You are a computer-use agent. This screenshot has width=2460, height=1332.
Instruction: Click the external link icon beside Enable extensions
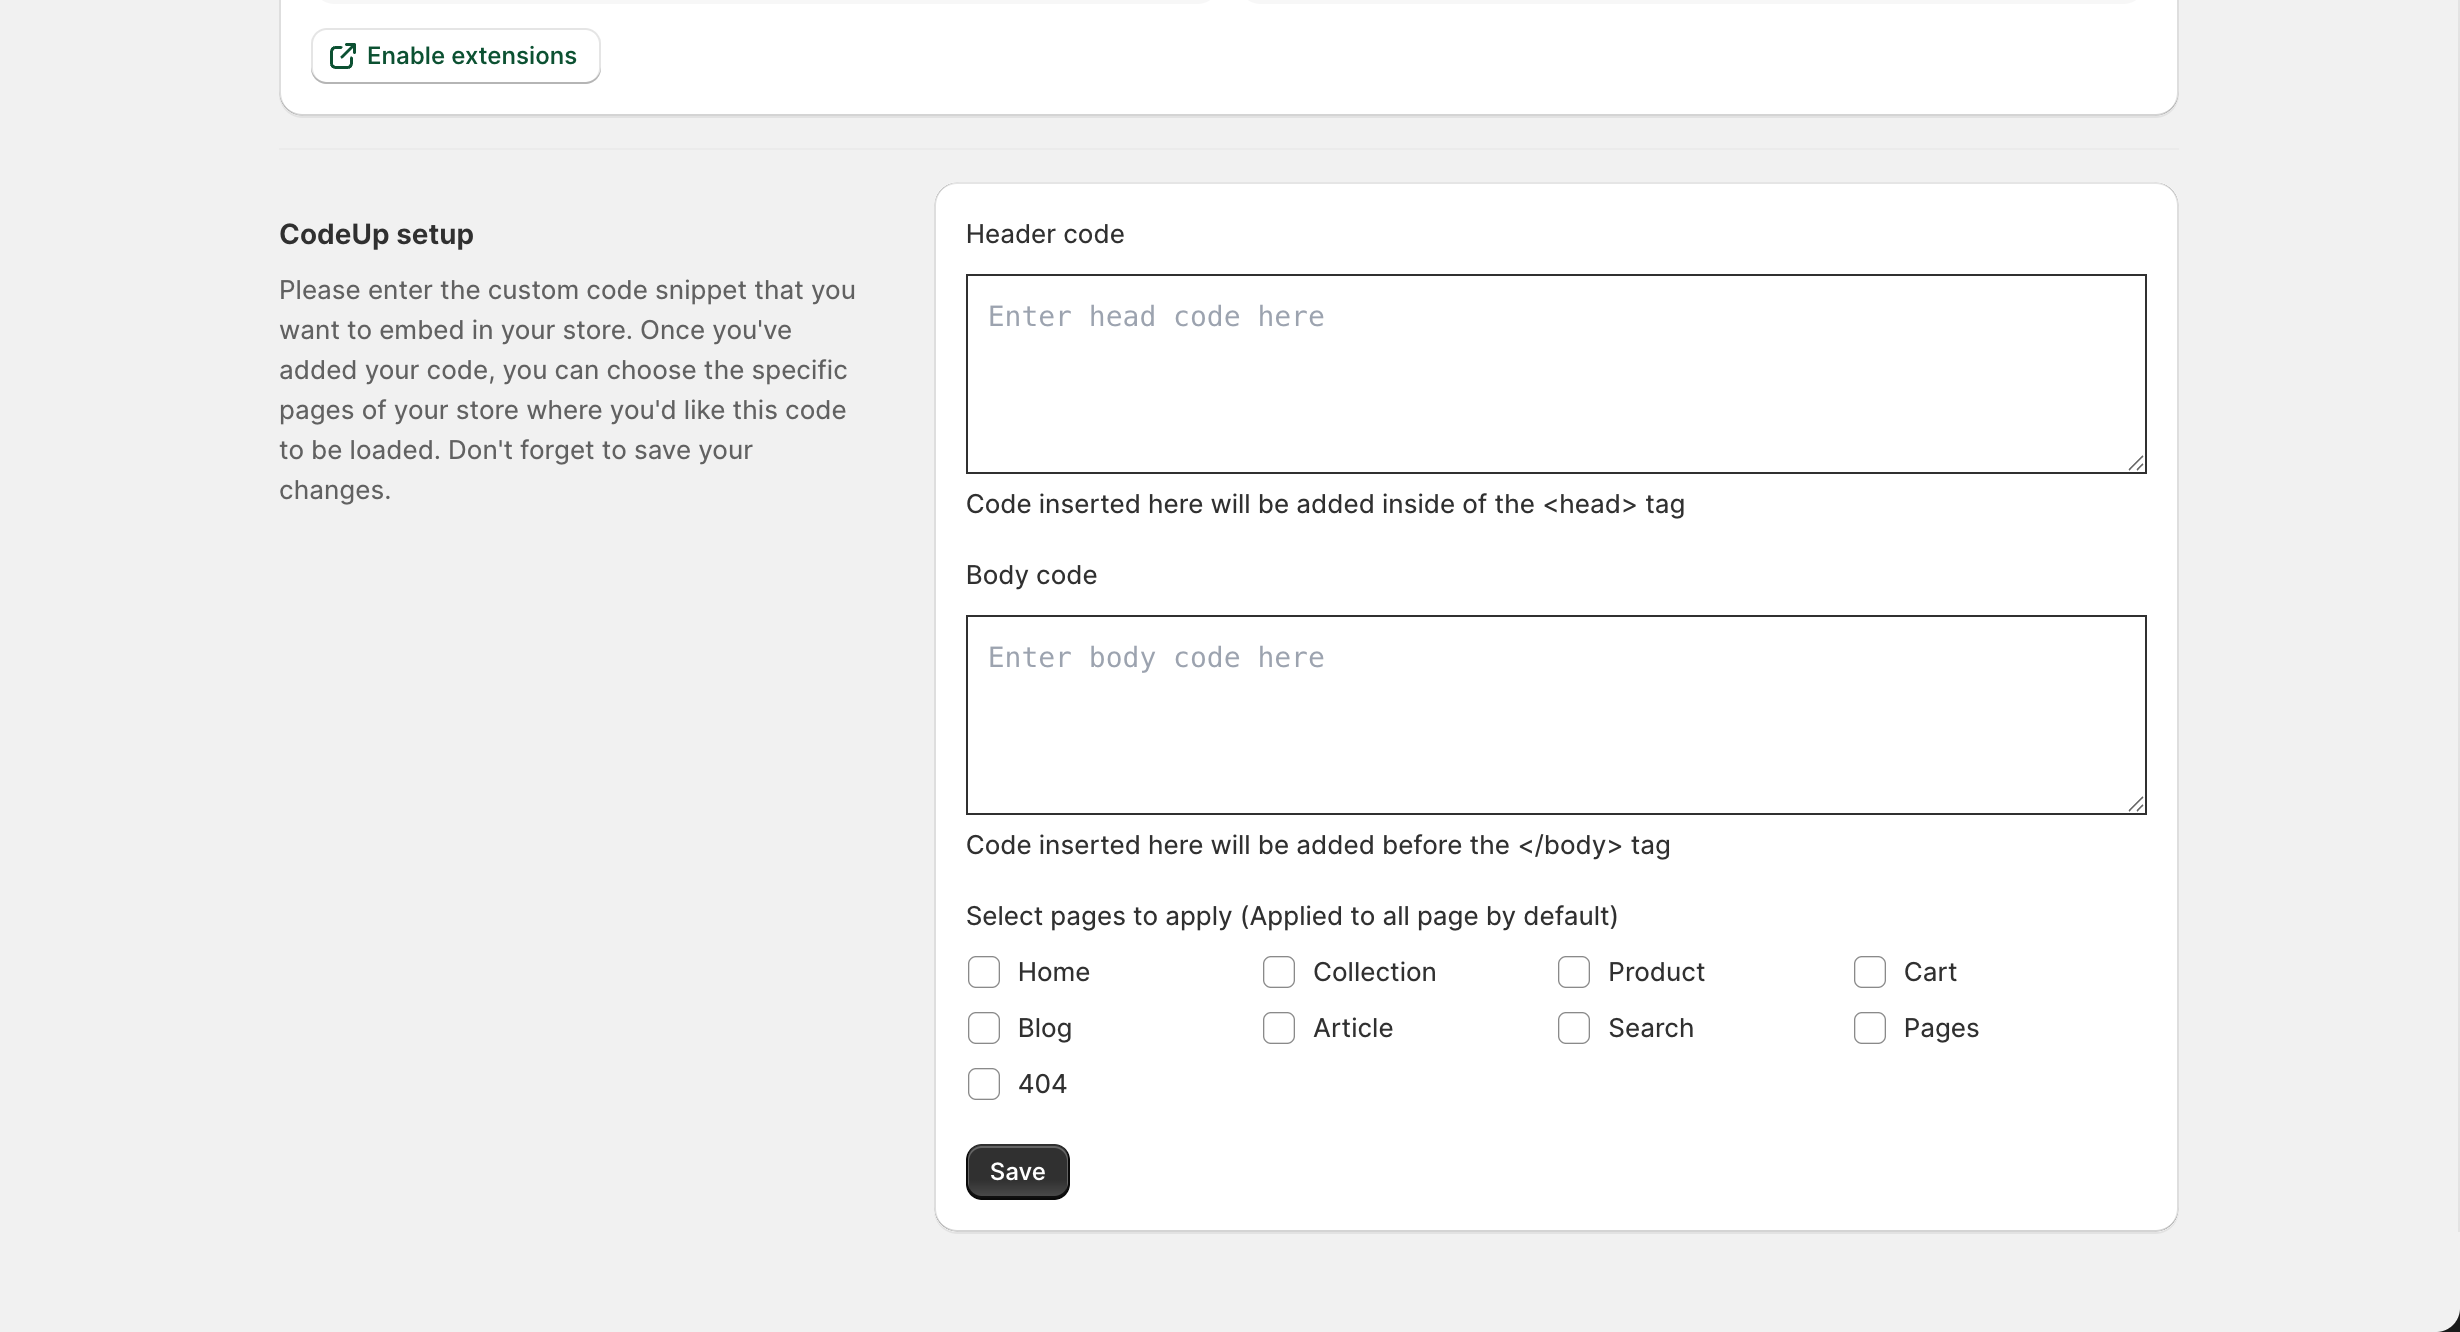coord(342,55)
